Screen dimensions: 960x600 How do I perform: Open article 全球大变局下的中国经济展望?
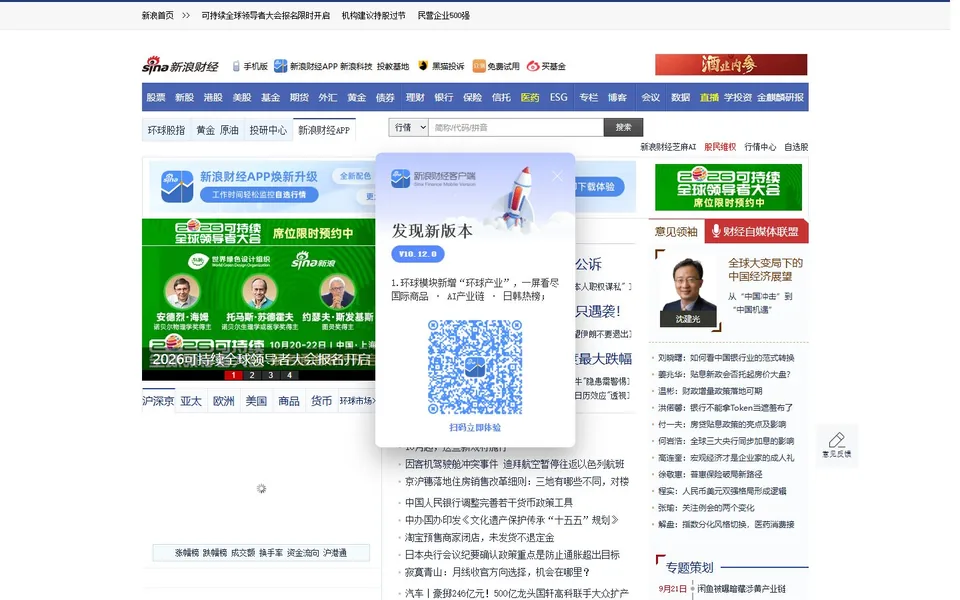pos(765,269)
